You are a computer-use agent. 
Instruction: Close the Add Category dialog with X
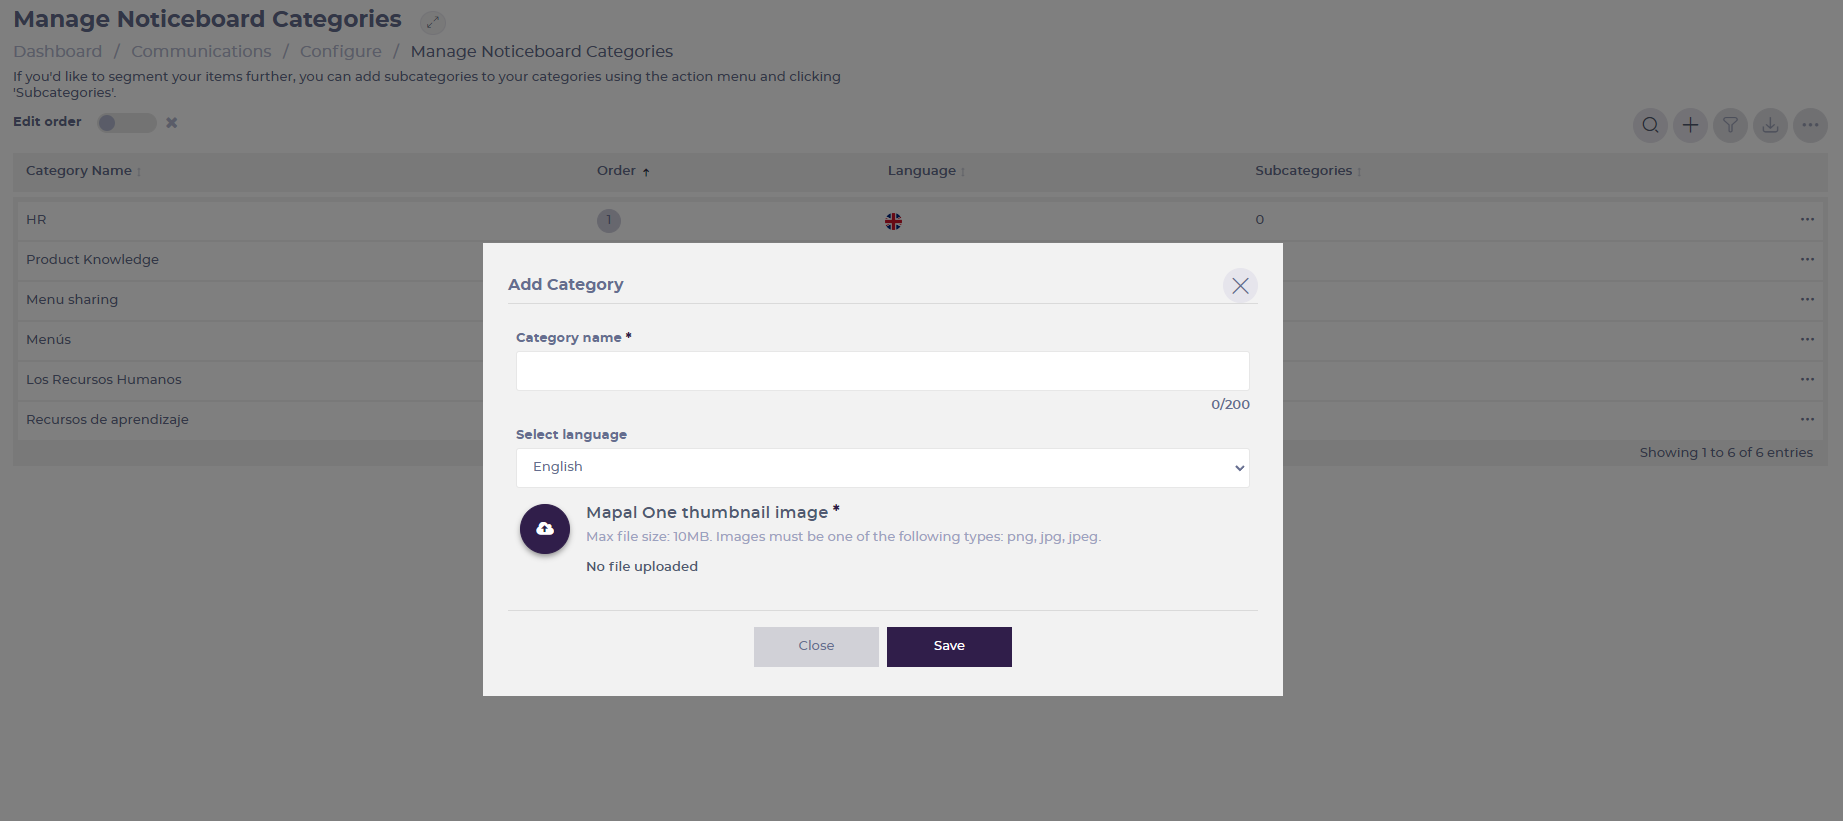tap(1240, 286)
